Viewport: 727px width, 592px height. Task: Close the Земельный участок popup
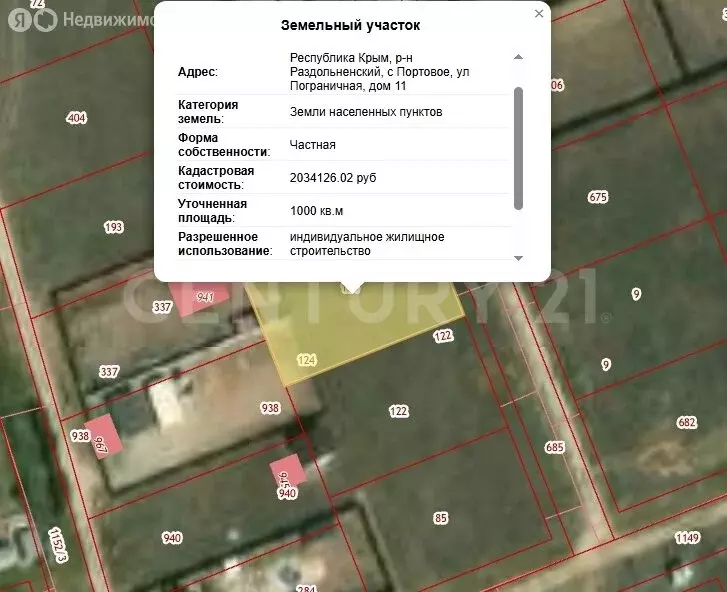pyautogui.click(x=539, y=14)
